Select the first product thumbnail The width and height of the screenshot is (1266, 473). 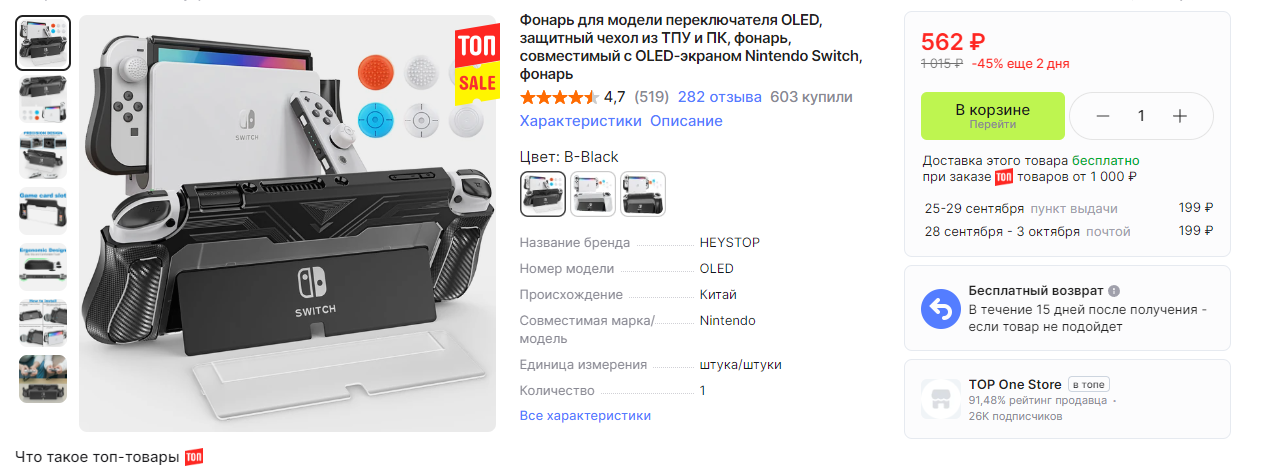43,43
